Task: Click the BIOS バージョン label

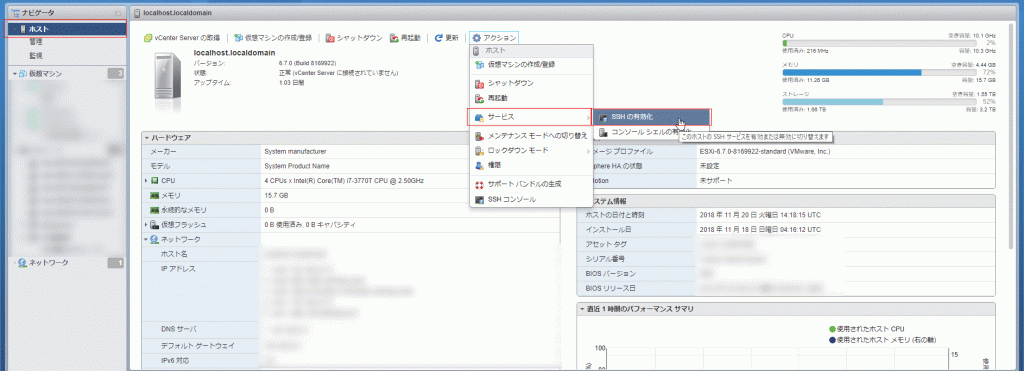Action: coord(611,274)
